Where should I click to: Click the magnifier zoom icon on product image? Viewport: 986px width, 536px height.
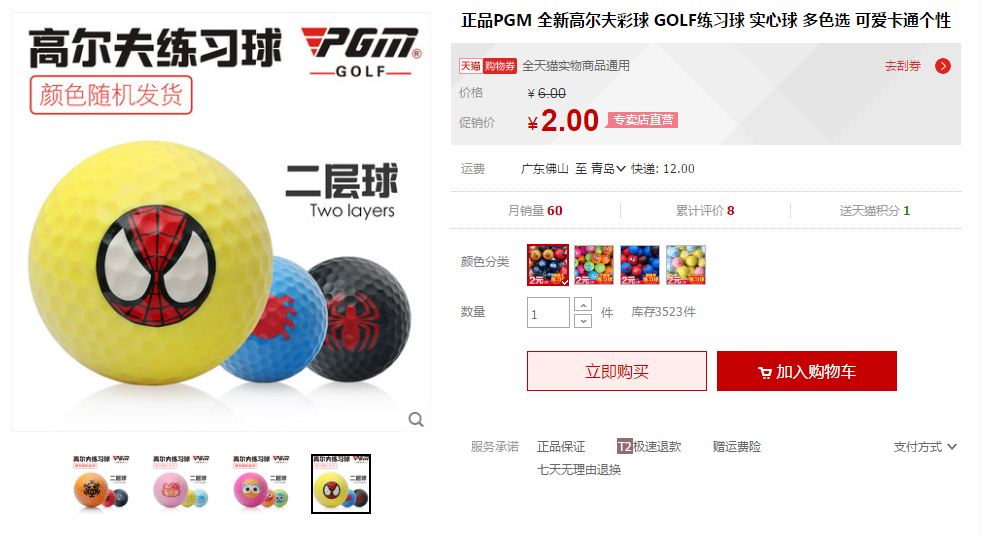click(416, 420)
